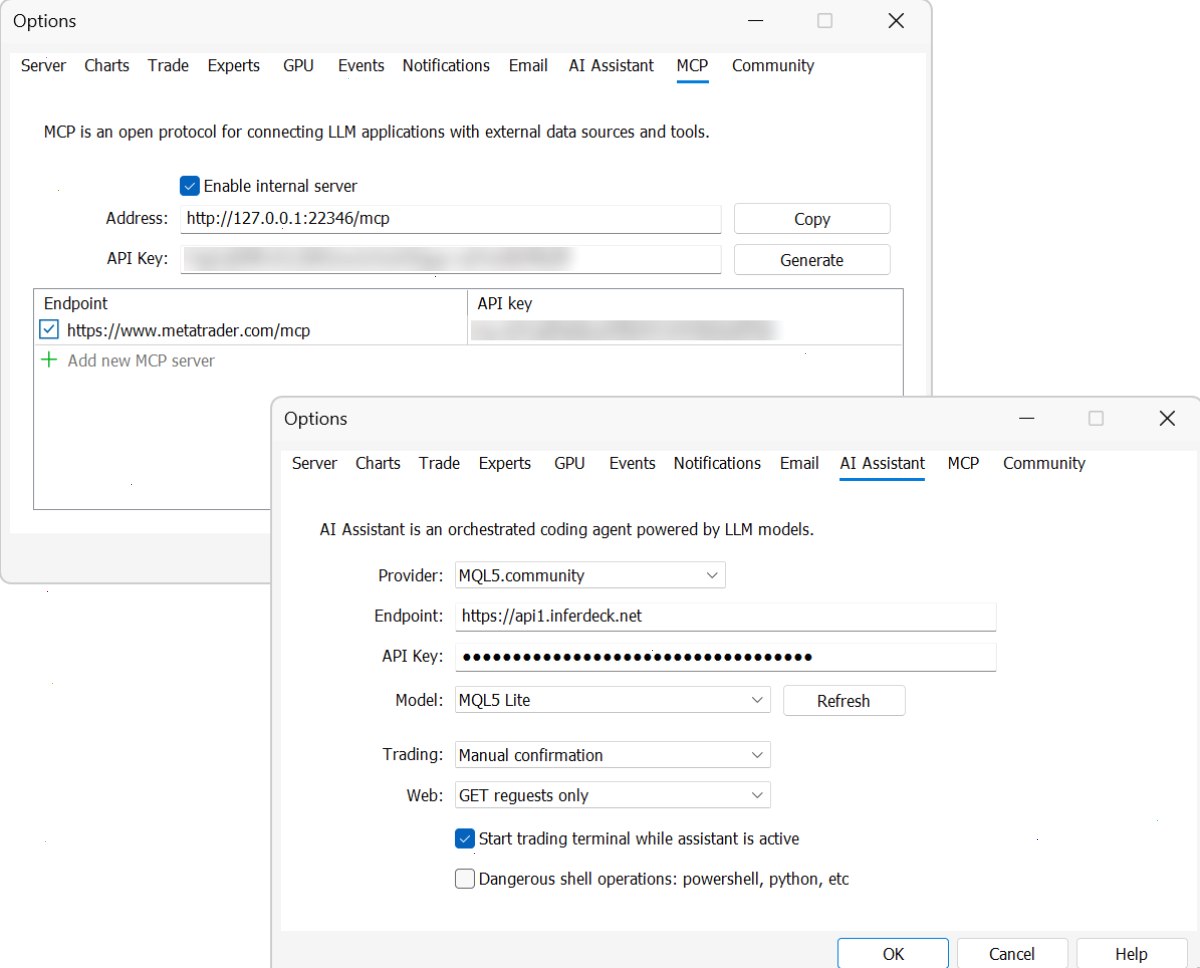Viewport: 1200px width, 968px height.
Task: Enable Dangerous shell operations checkbox
Action: click(464, 879)
